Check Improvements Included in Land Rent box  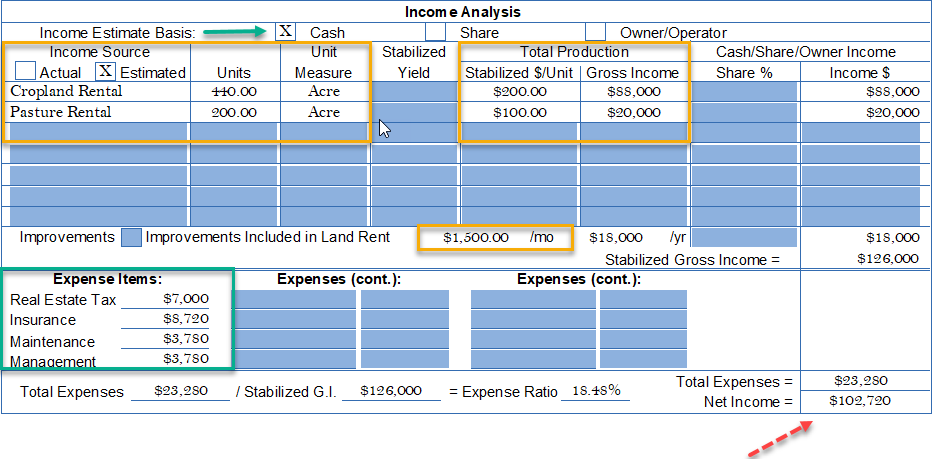point(131,238)
